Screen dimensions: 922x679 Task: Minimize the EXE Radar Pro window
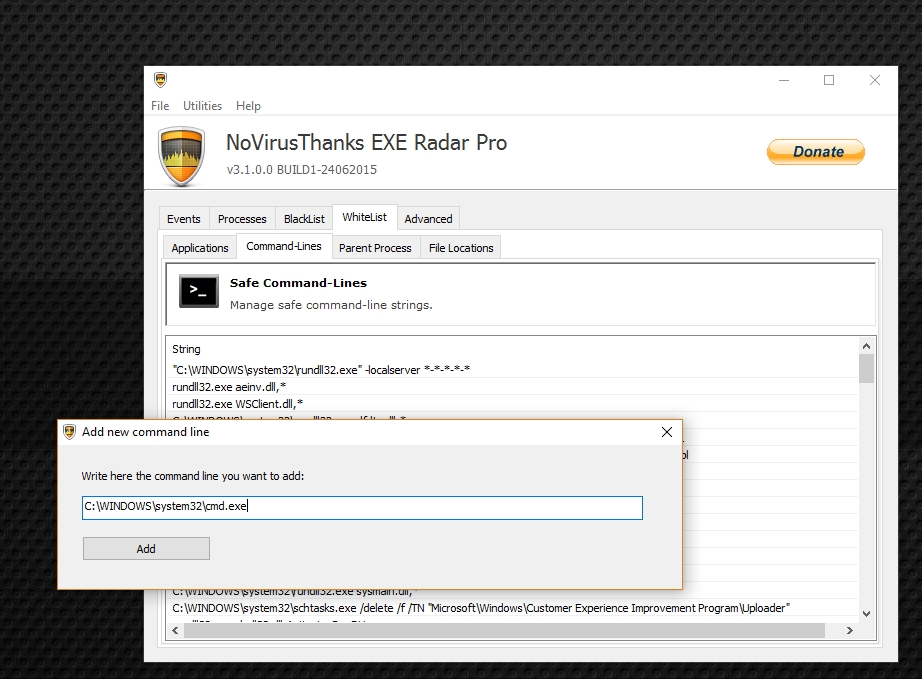(784, 80)
